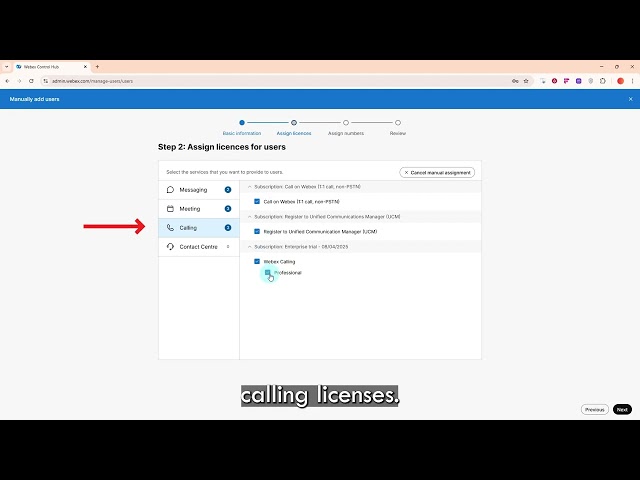Click the 'Step 2: Assign licences for users' heading
Image resolution: width=640 pixels, height=480 pixels.
222,147
